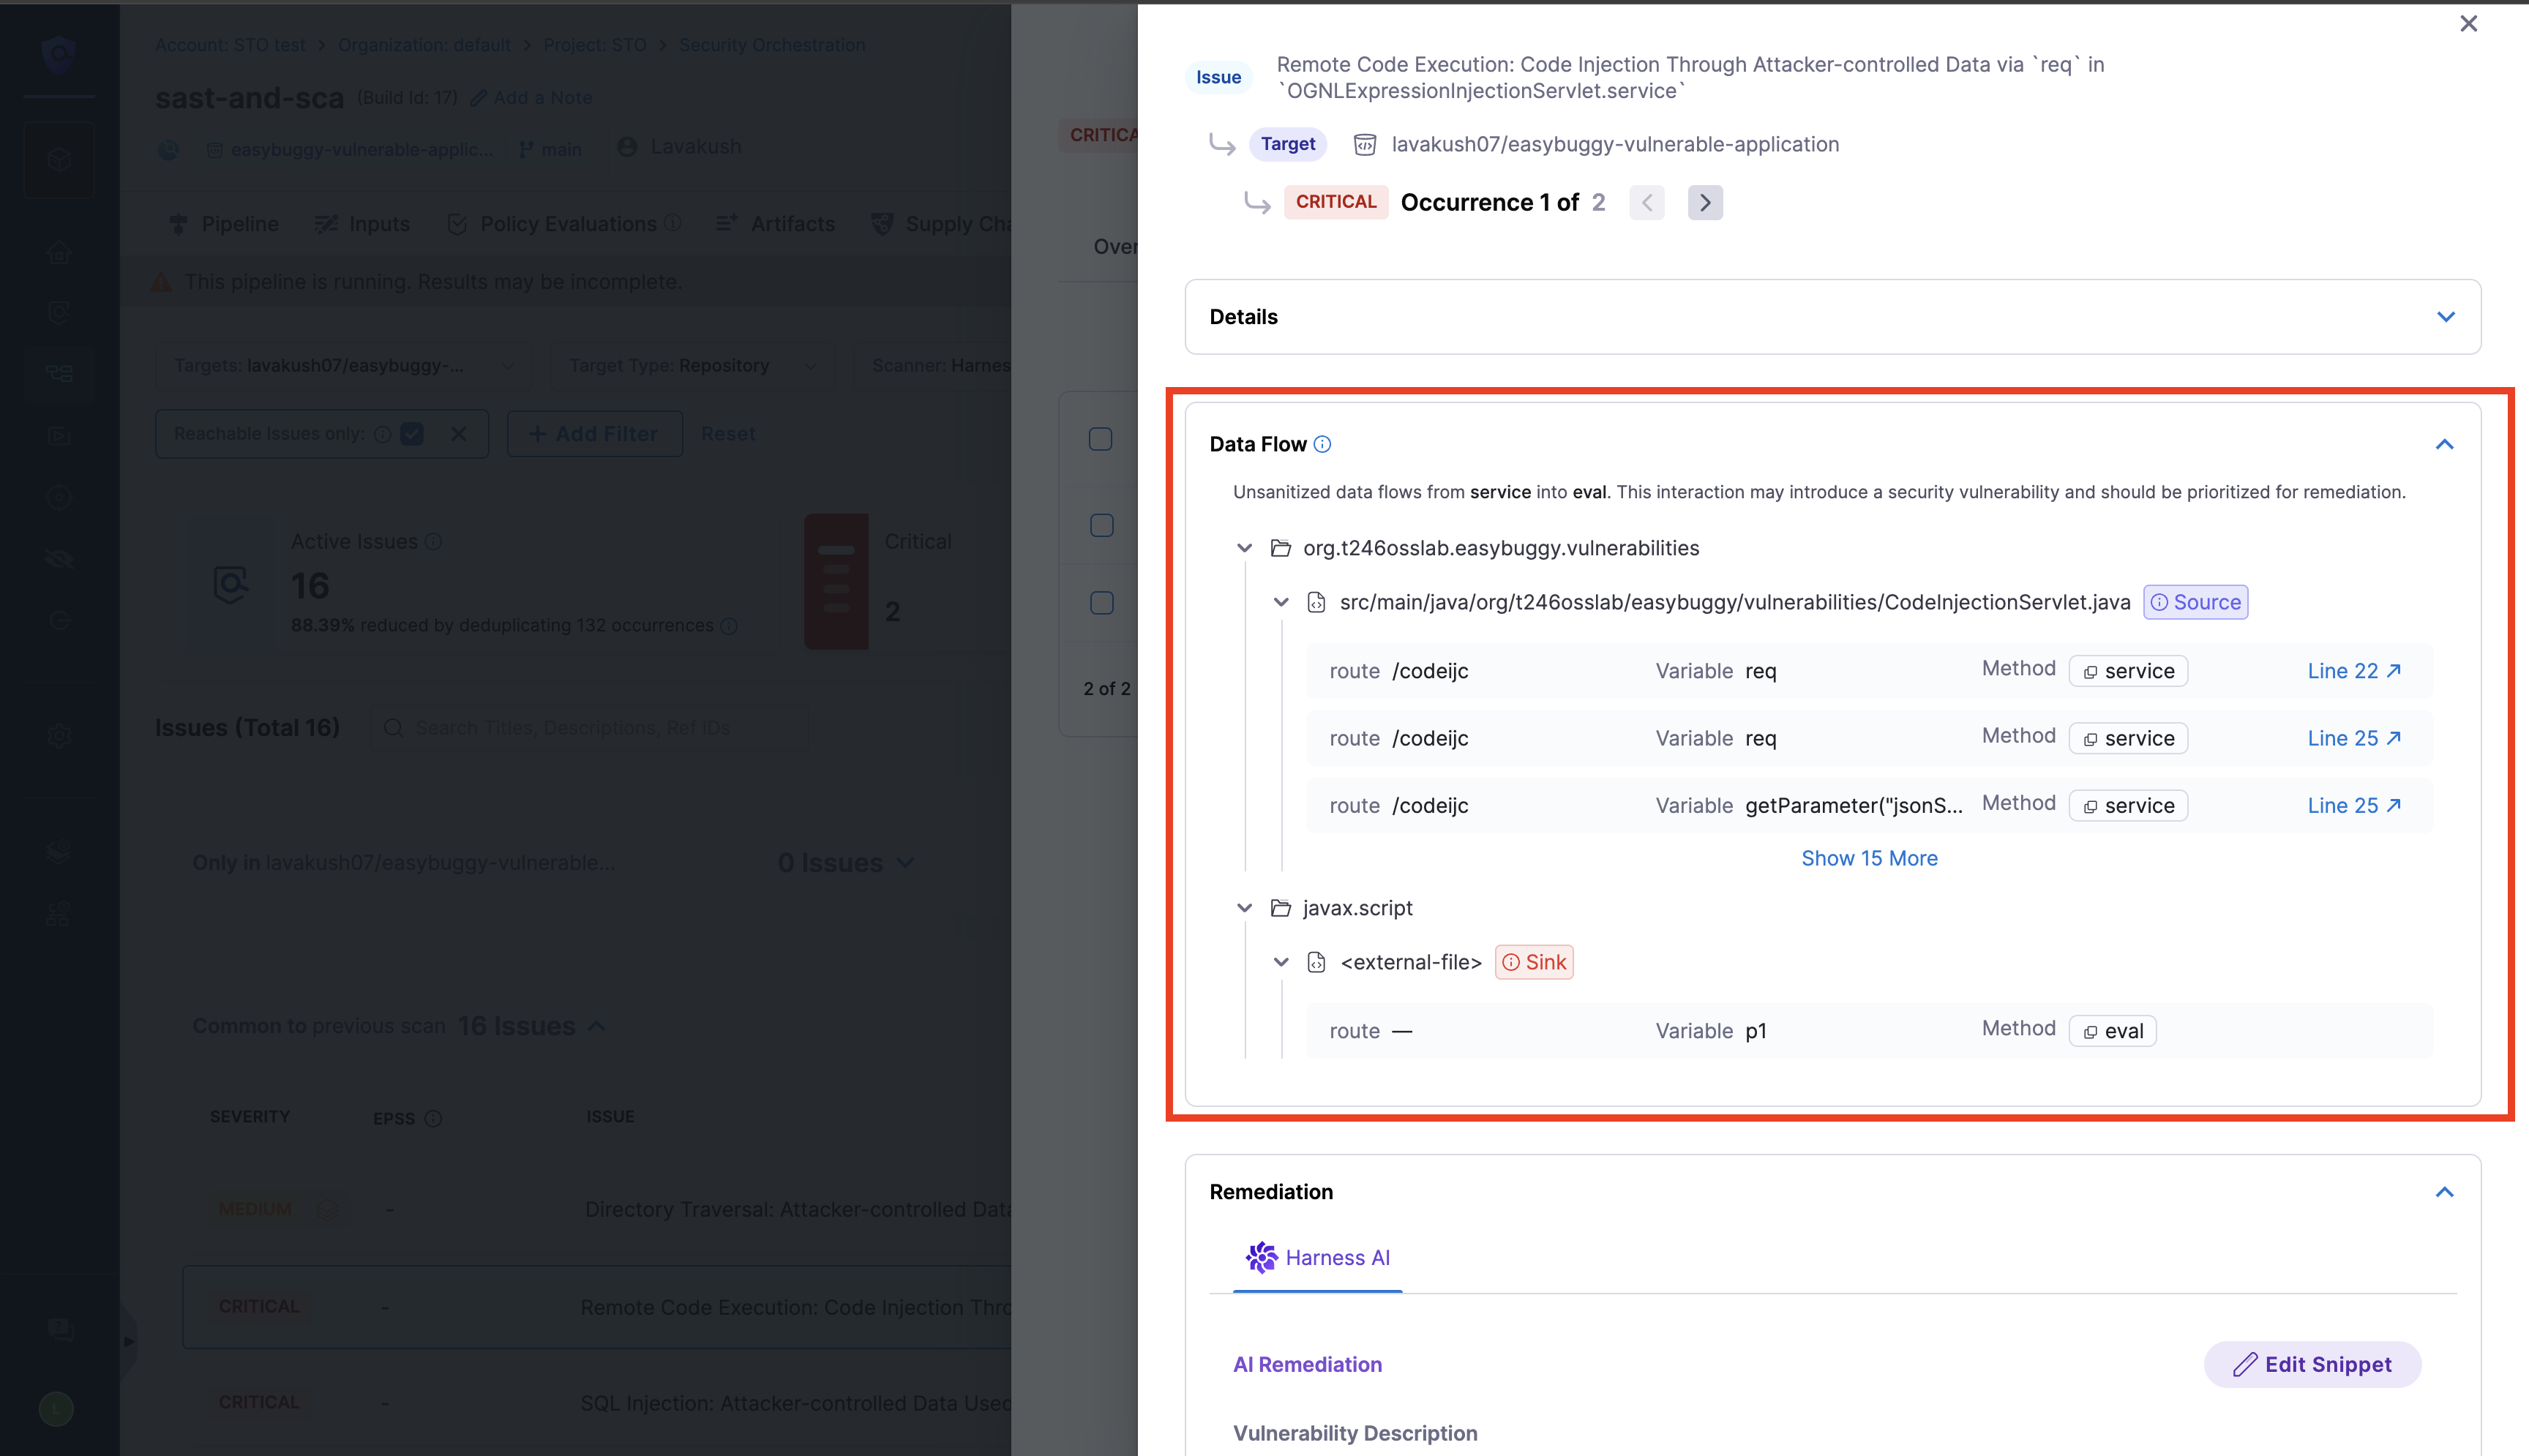This screenshot has height=1456, width=2529.
Task: Check the second checkbox in occurrences list
Action: pyautogui.click(x=1101, y=525)
